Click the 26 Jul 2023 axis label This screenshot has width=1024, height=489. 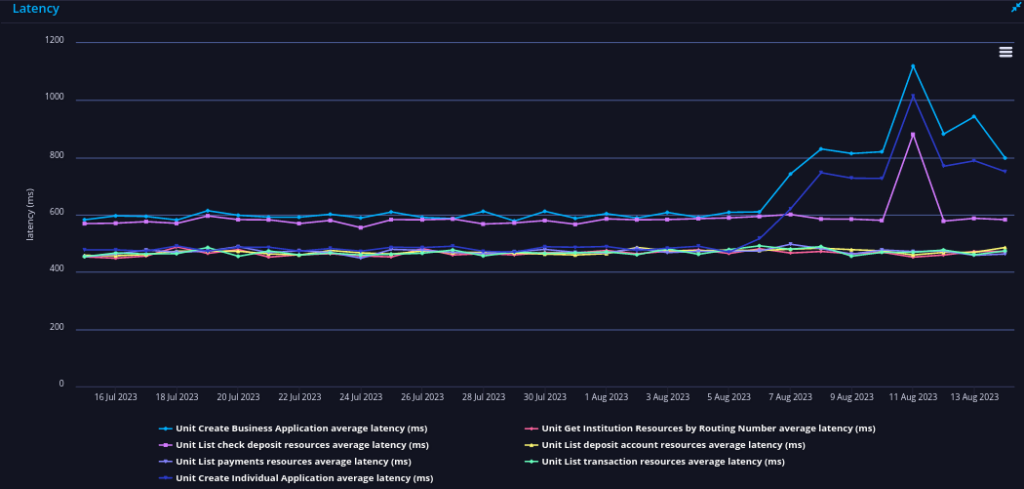click(423, 397)
